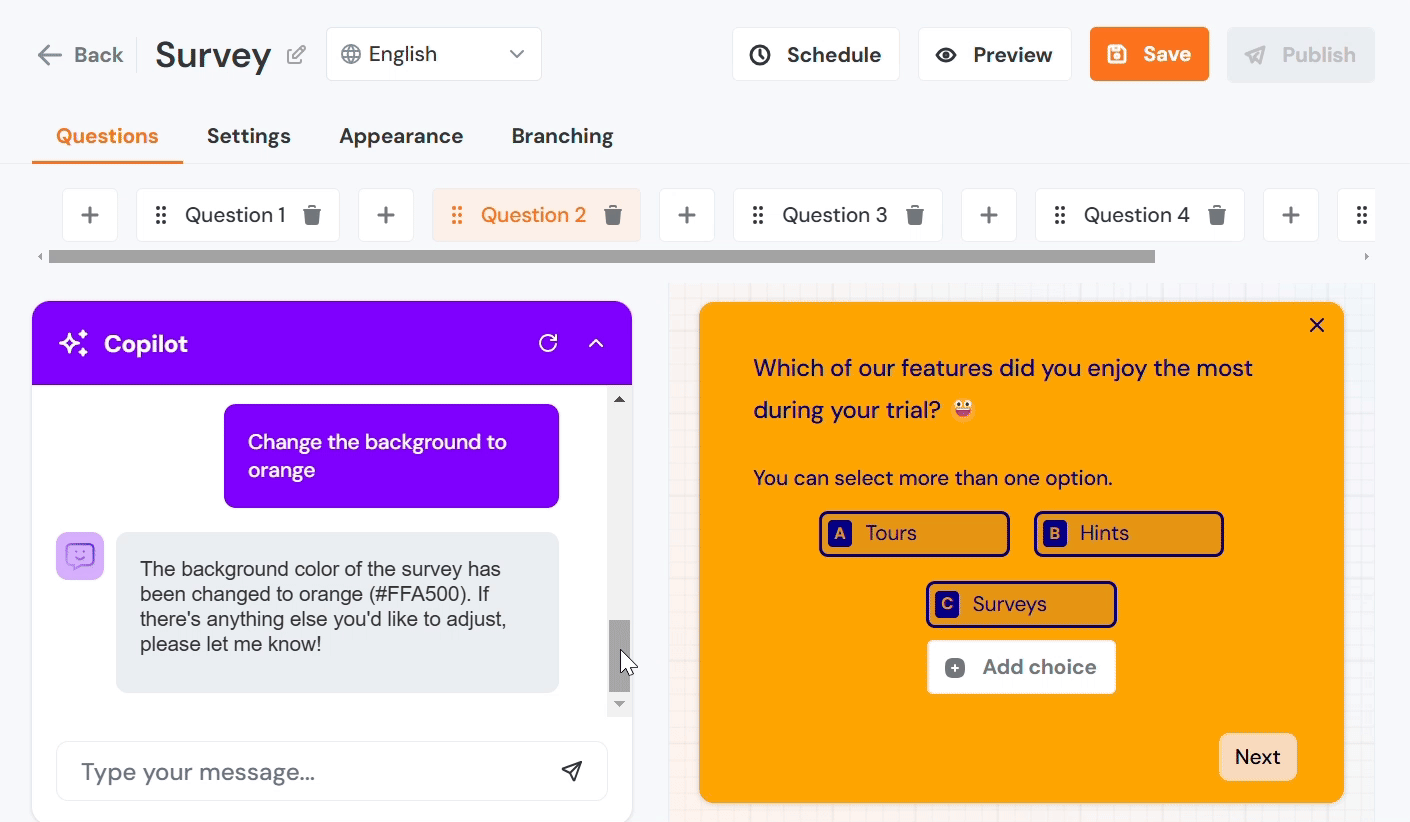Click the pencil icon to rename Survey
The image size is (1410, 822).
click(296, 55)
